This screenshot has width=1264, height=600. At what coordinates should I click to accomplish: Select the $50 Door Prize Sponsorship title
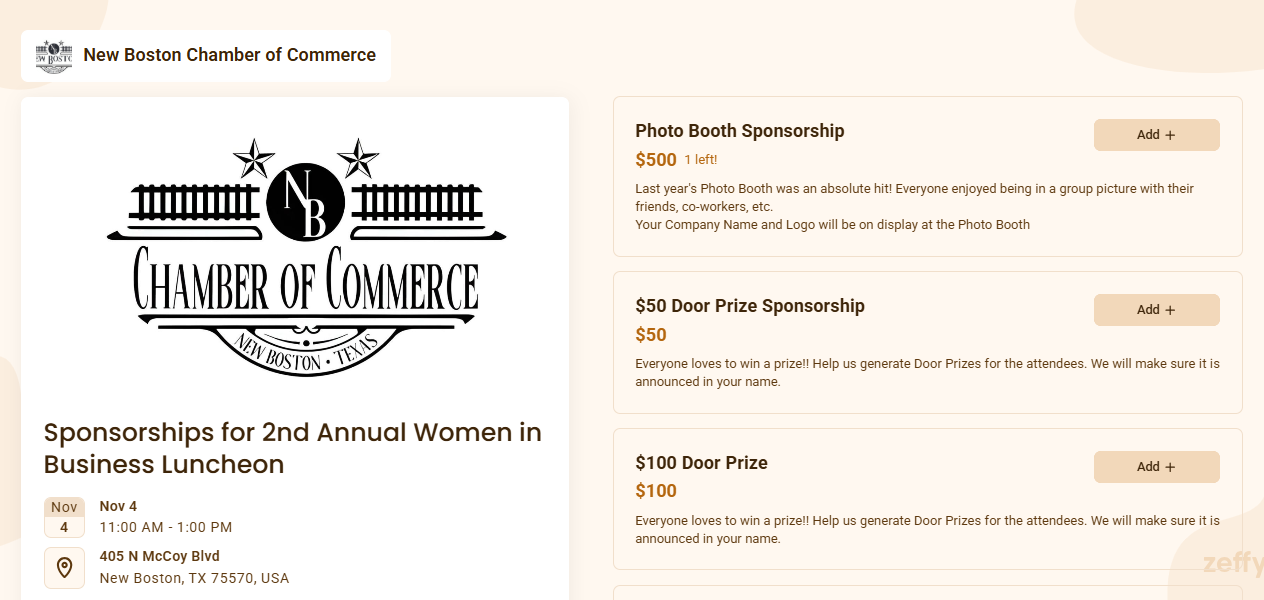coord(750,306)
